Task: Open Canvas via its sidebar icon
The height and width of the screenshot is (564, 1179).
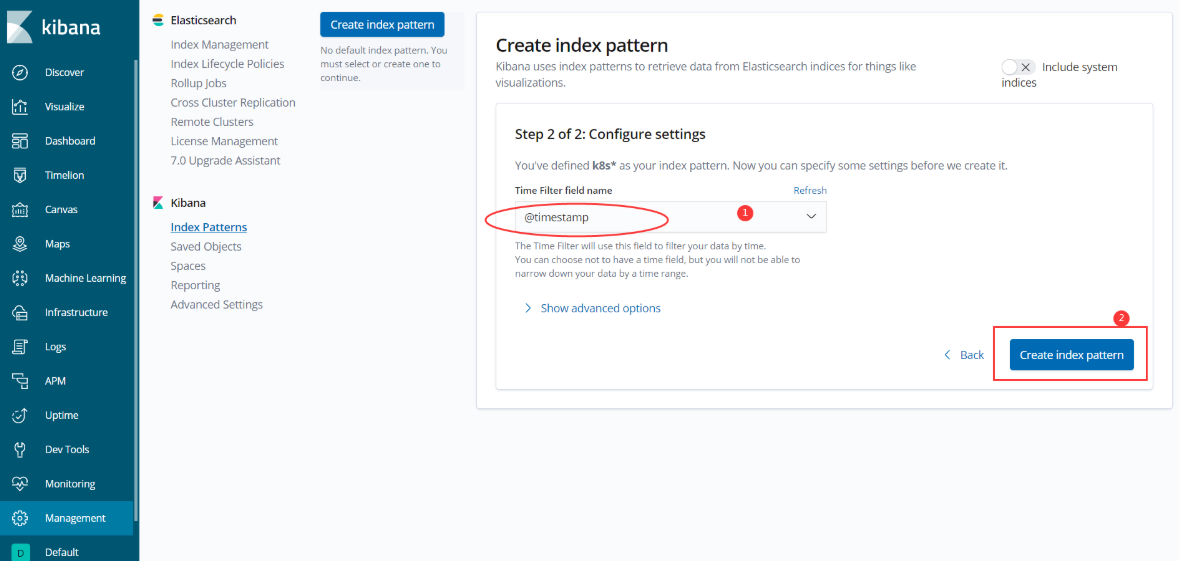Action: pyautogui.click(x=20, y=210)
